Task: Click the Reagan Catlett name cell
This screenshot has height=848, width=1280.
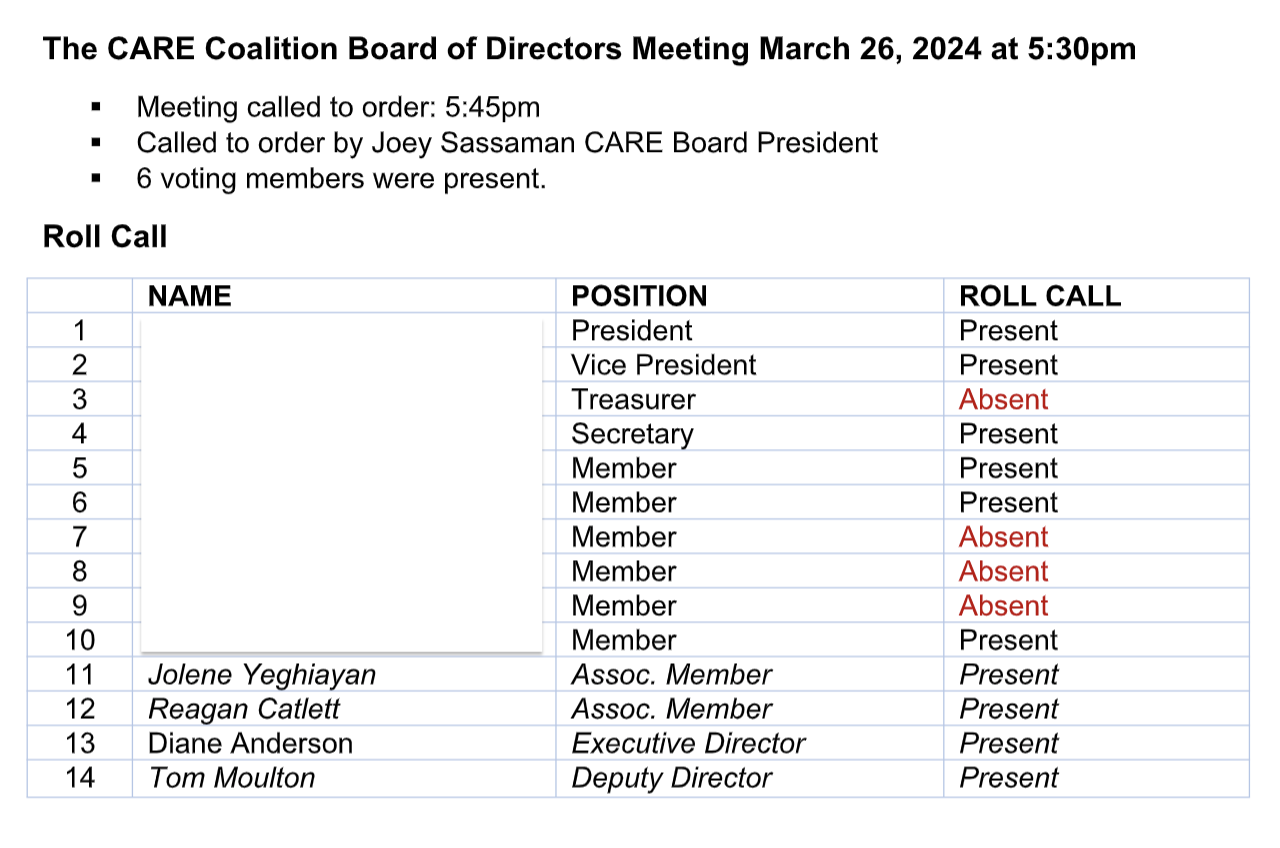Action: click(244, 709)
